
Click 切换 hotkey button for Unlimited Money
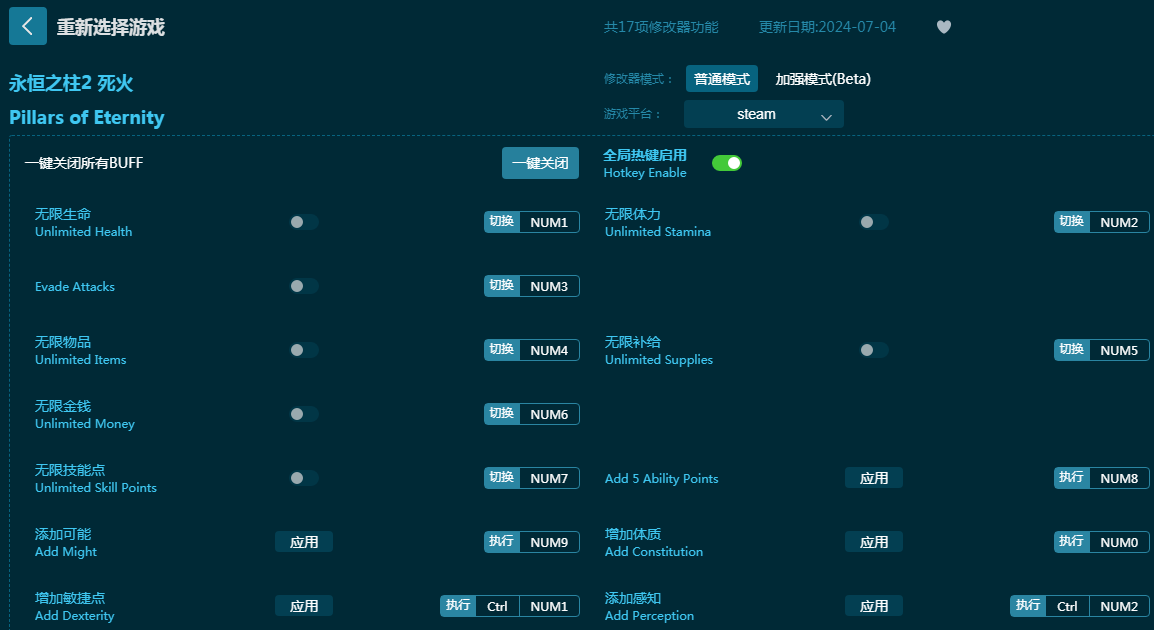(x=502, y=414)
